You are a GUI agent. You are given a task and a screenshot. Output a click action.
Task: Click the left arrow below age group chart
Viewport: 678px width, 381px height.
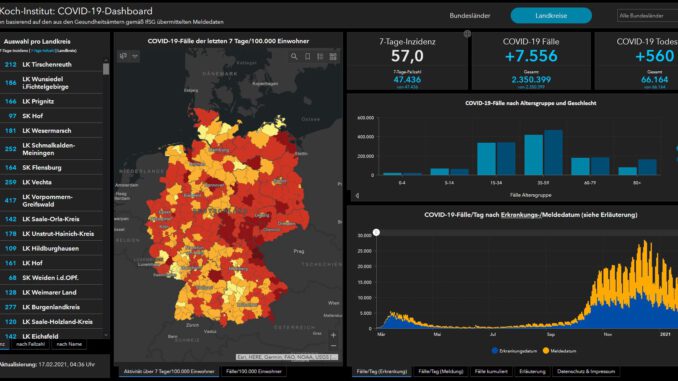[x=357, y=196]
